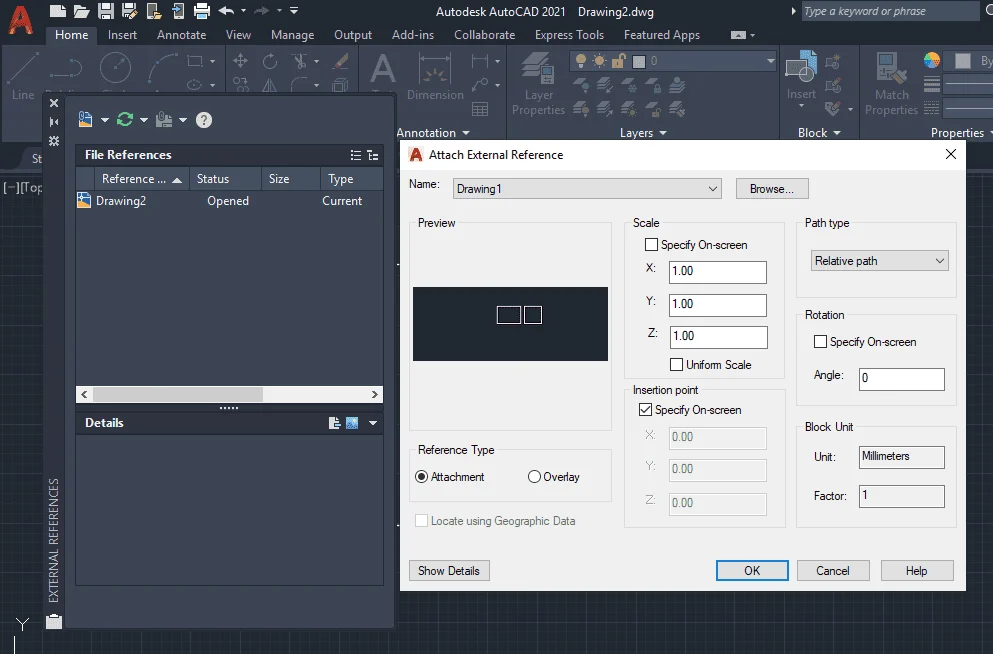
Task: Open the Output ribbon tab
Action: 353,35
